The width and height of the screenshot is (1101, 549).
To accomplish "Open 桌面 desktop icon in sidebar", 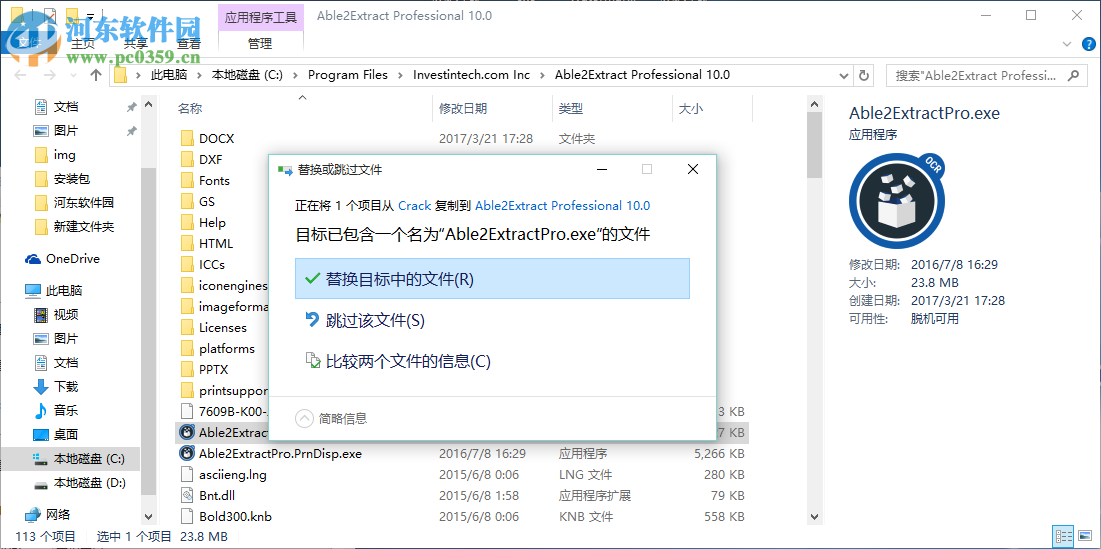I will pos(41,435).
